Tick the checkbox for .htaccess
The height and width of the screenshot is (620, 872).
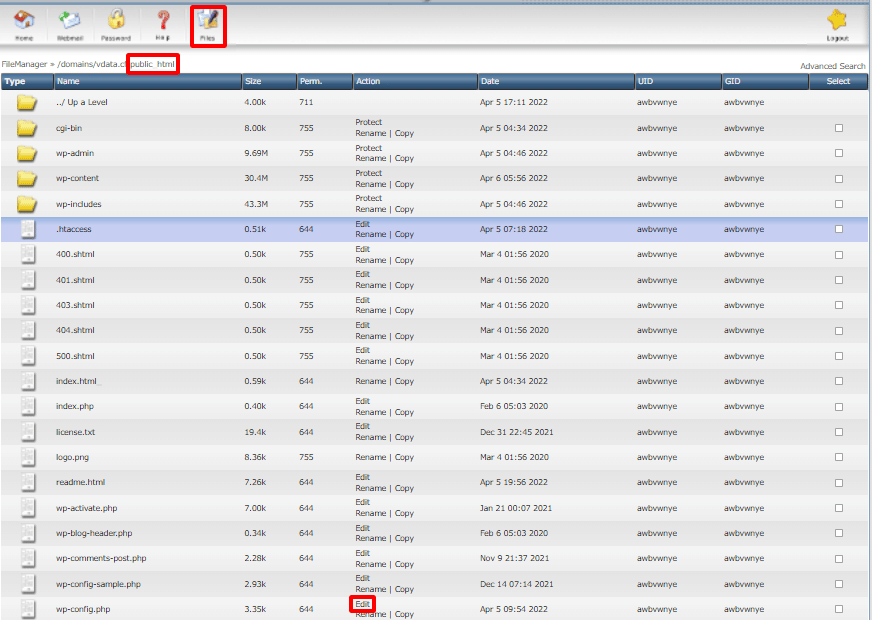tap(839, 229)
